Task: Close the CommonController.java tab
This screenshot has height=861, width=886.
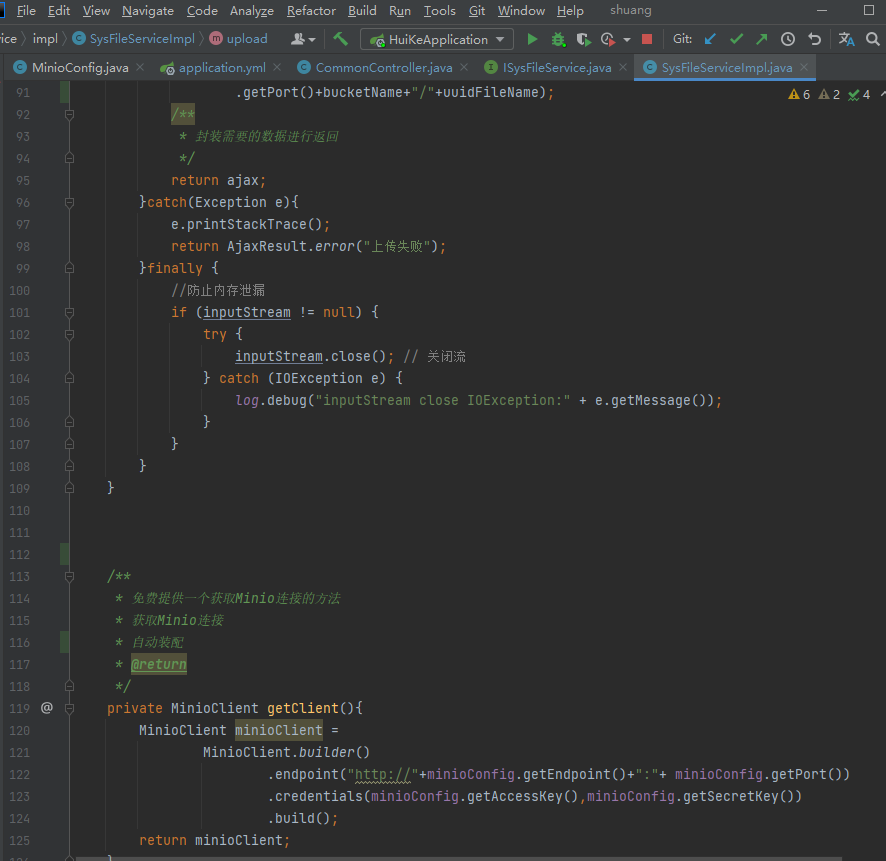Action: tap(464, 67)
